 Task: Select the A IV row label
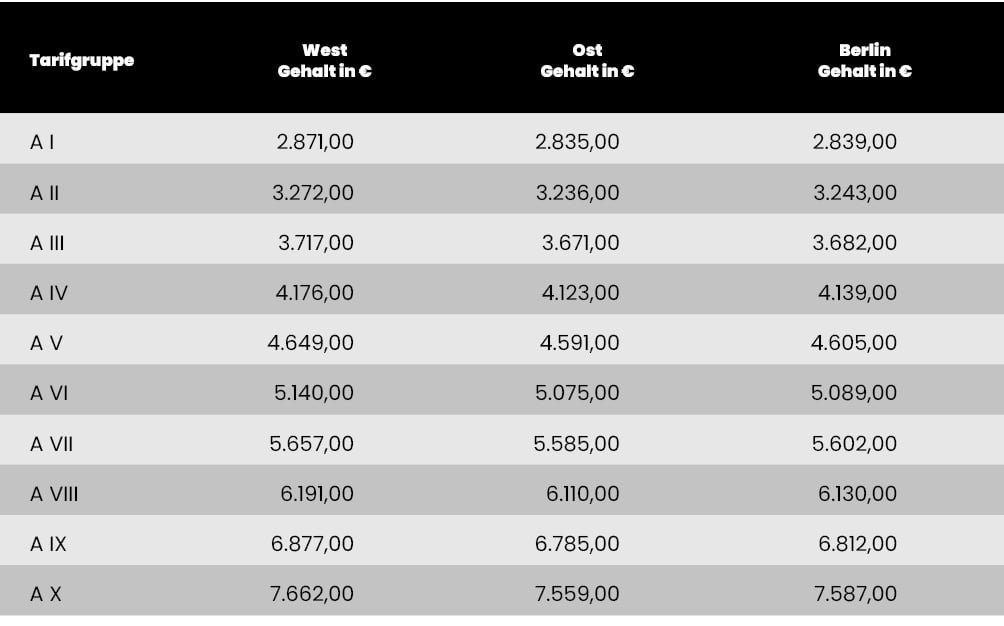[49, 293]
